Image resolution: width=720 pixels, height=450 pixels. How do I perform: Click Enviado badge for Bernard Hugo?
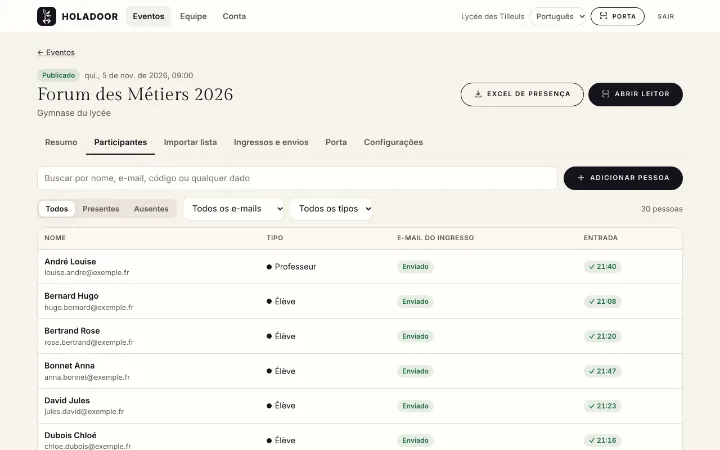tap(416, 302)
